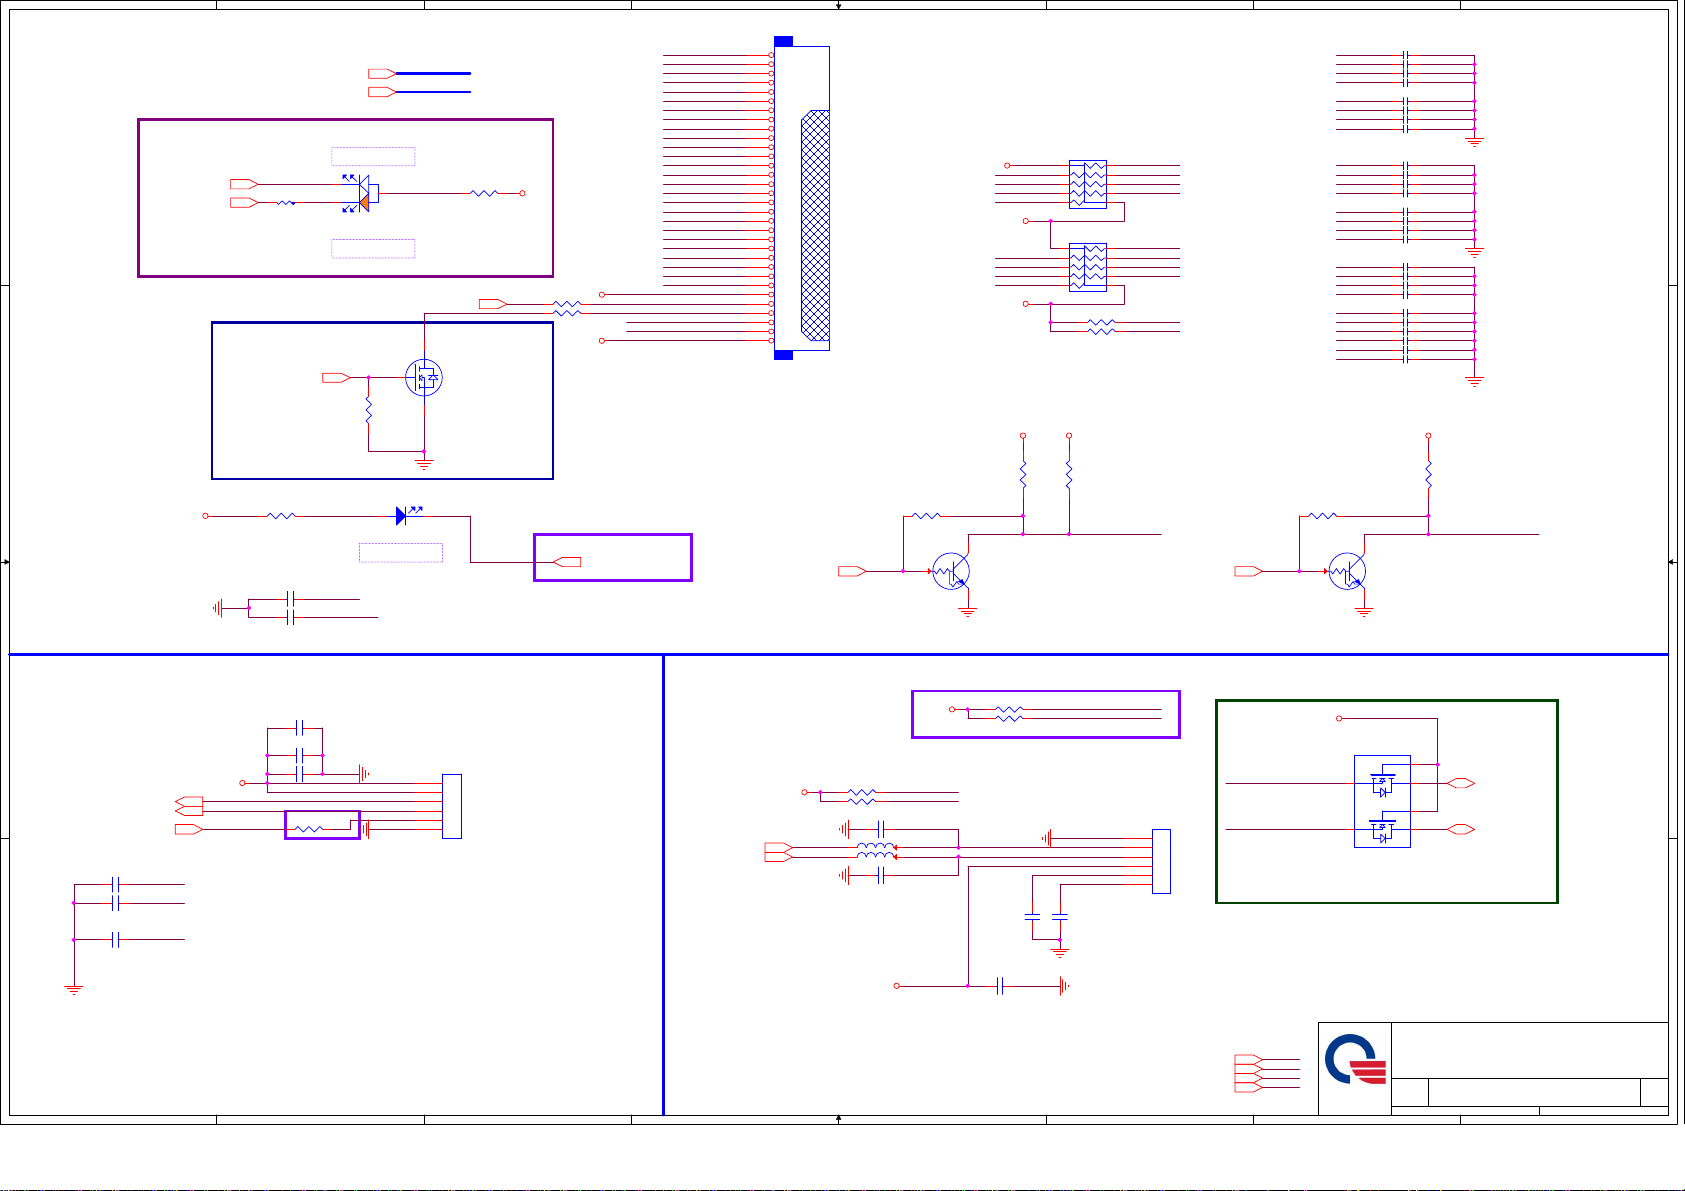Image resolution: width=1685 pixels, height=1191 pixels.
Task: Select the ground symbol under the right transistor
Action: pos(1363,611)
